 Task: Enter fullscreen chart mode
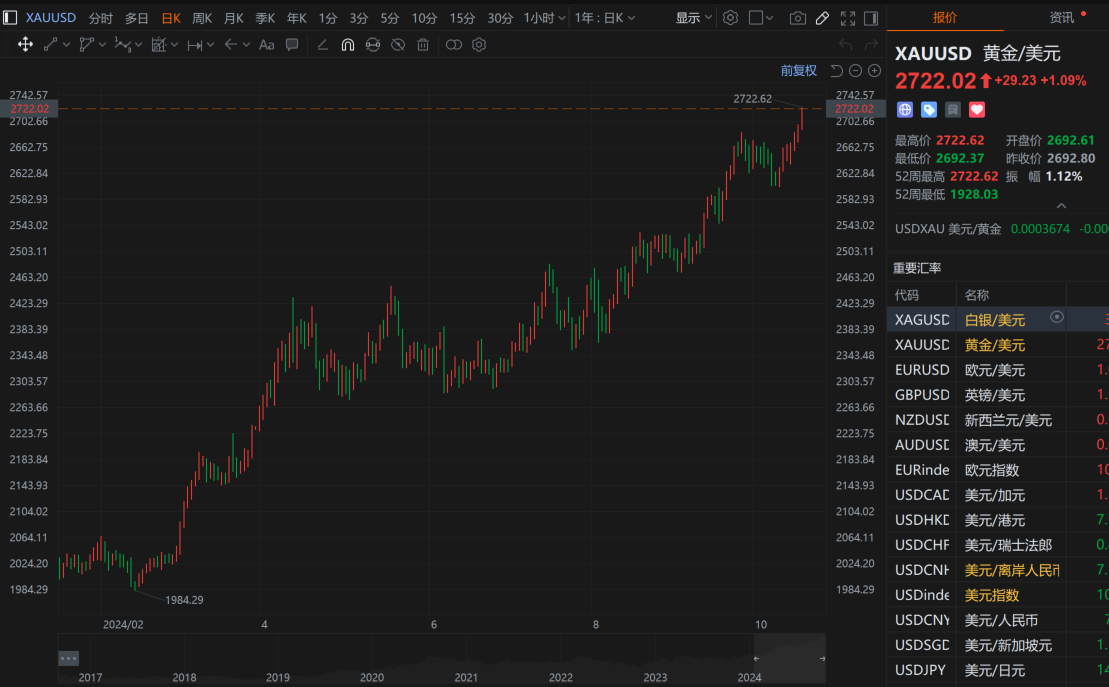coord(847,18)
